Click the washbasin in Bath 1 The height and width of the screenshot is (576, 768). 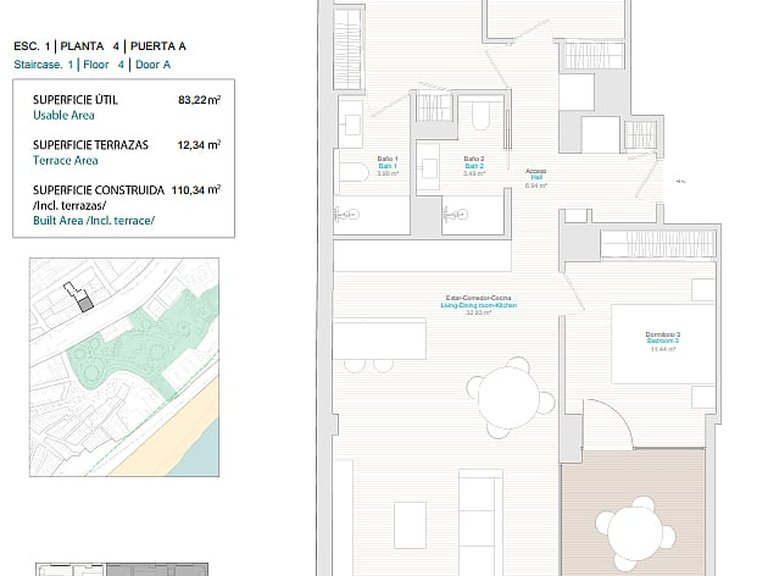[352, 124]
